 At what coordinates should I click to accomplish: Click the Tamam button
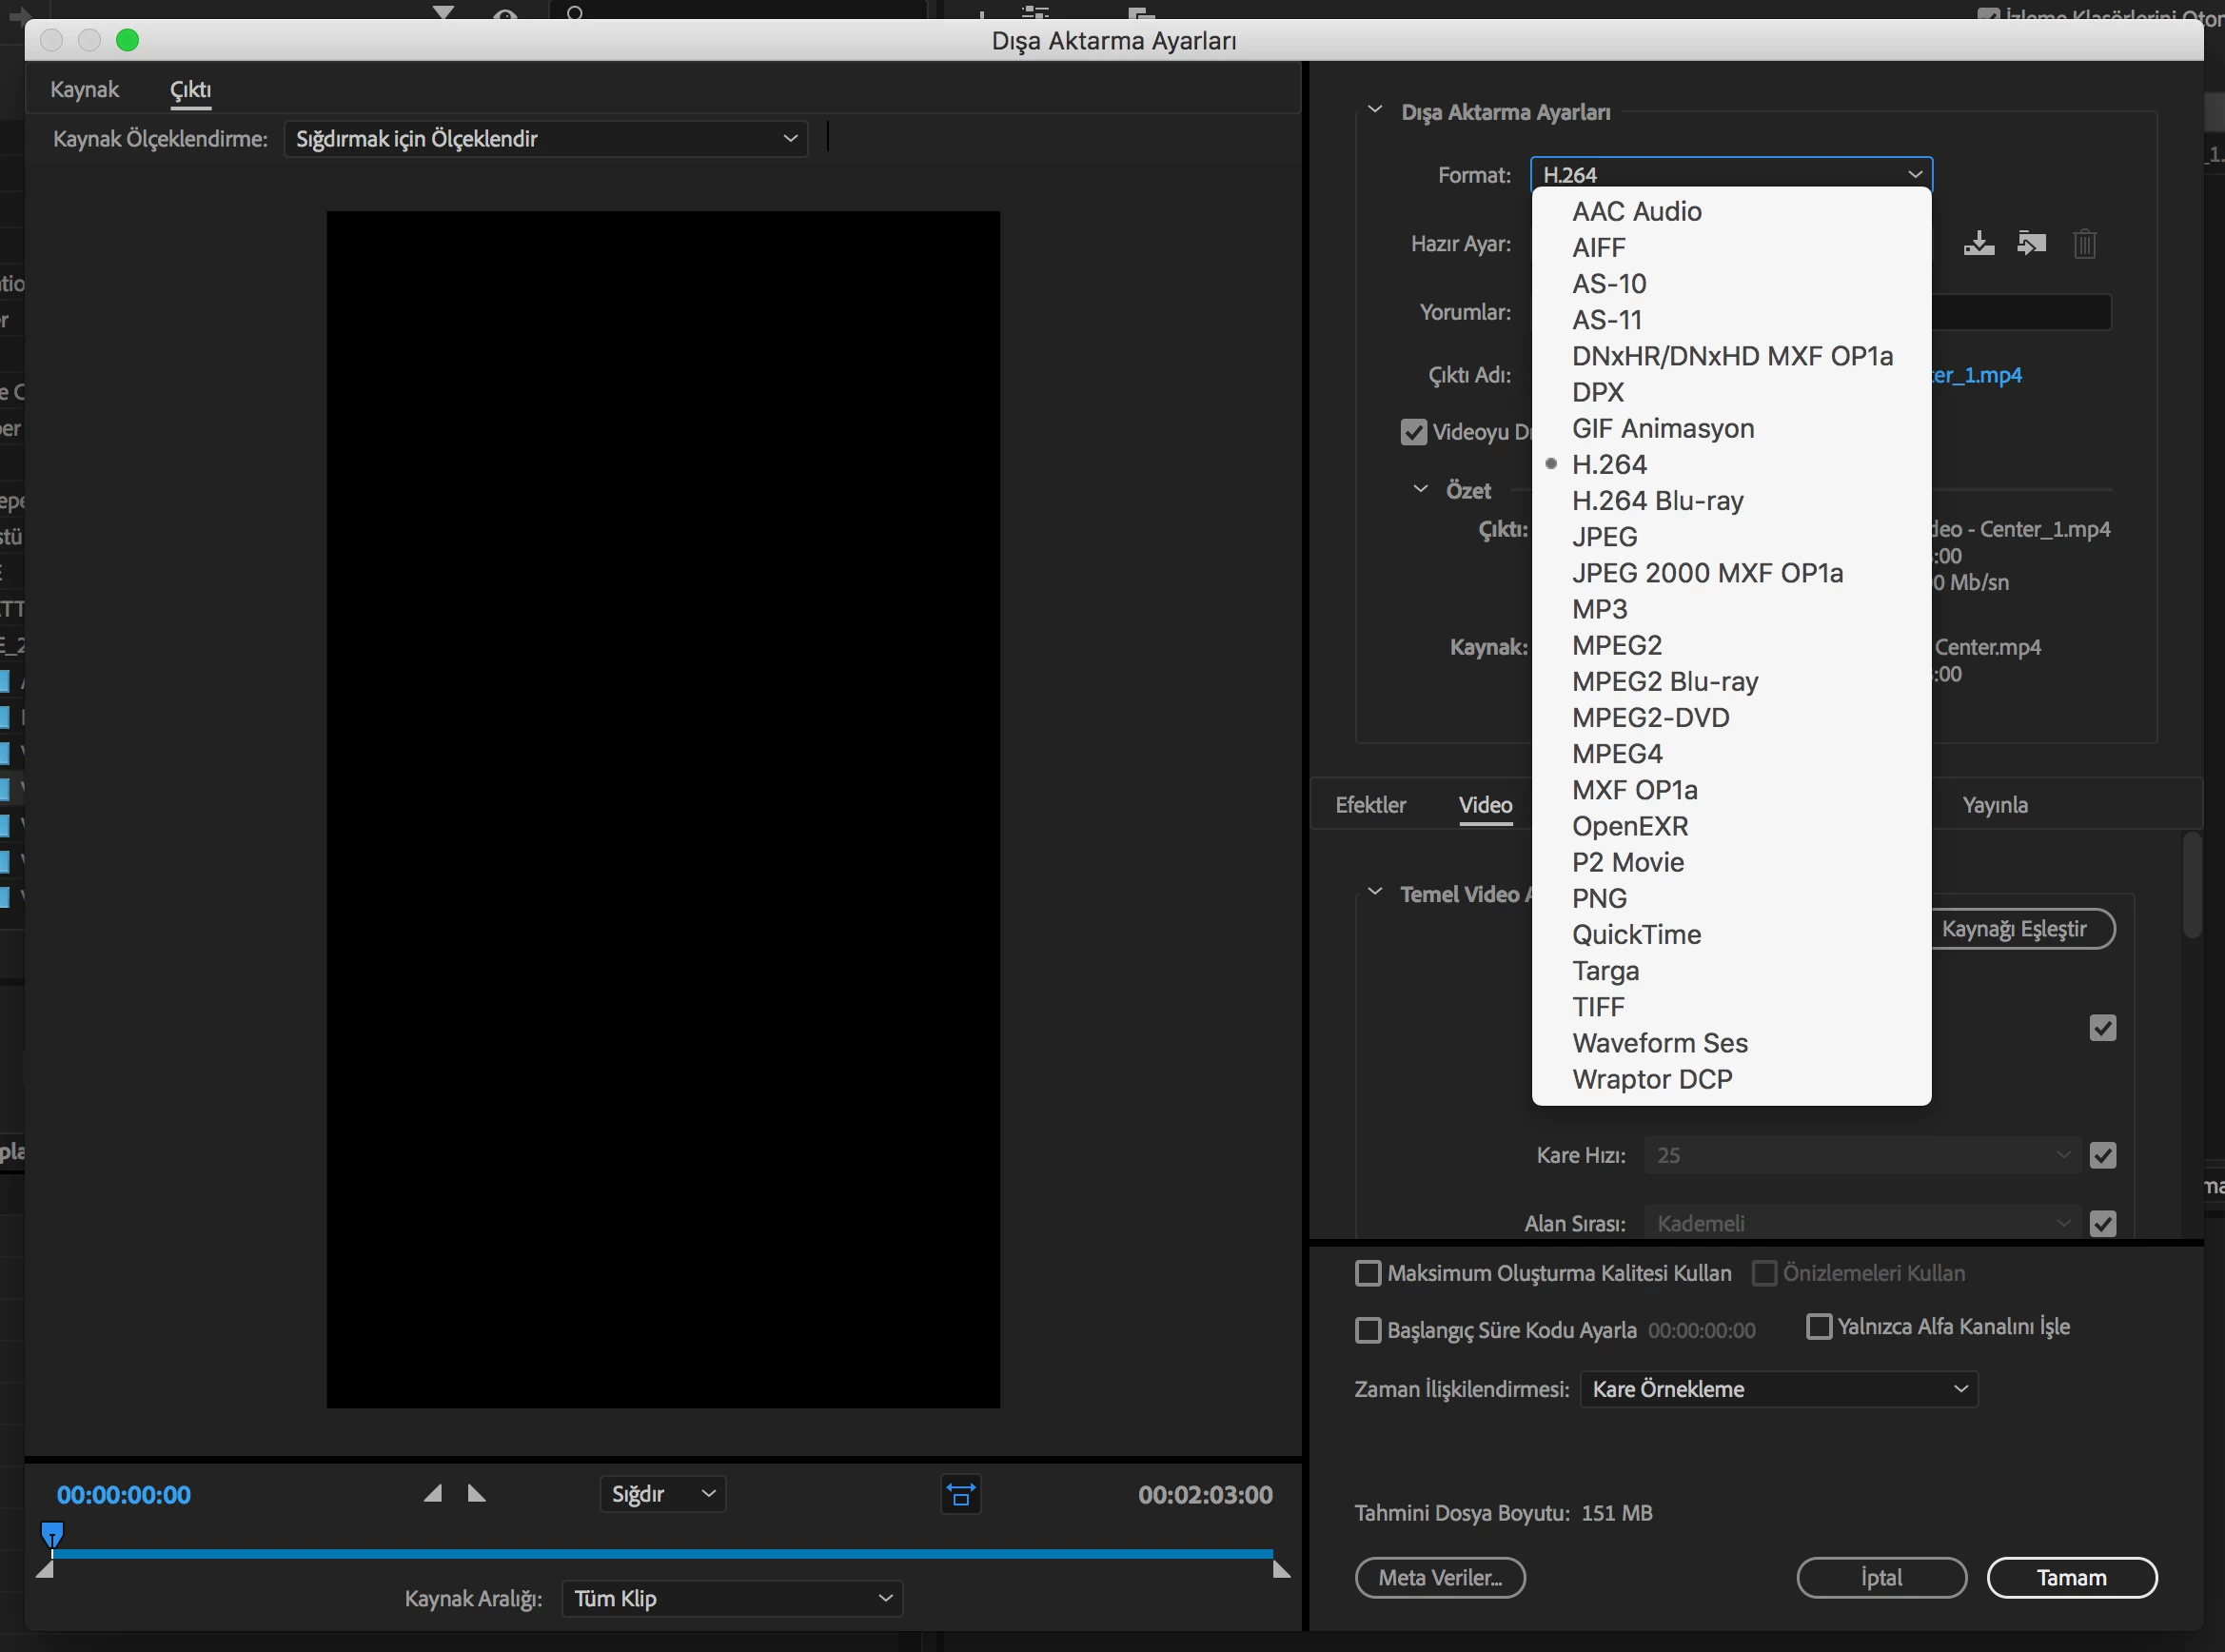[2071, 1577]
